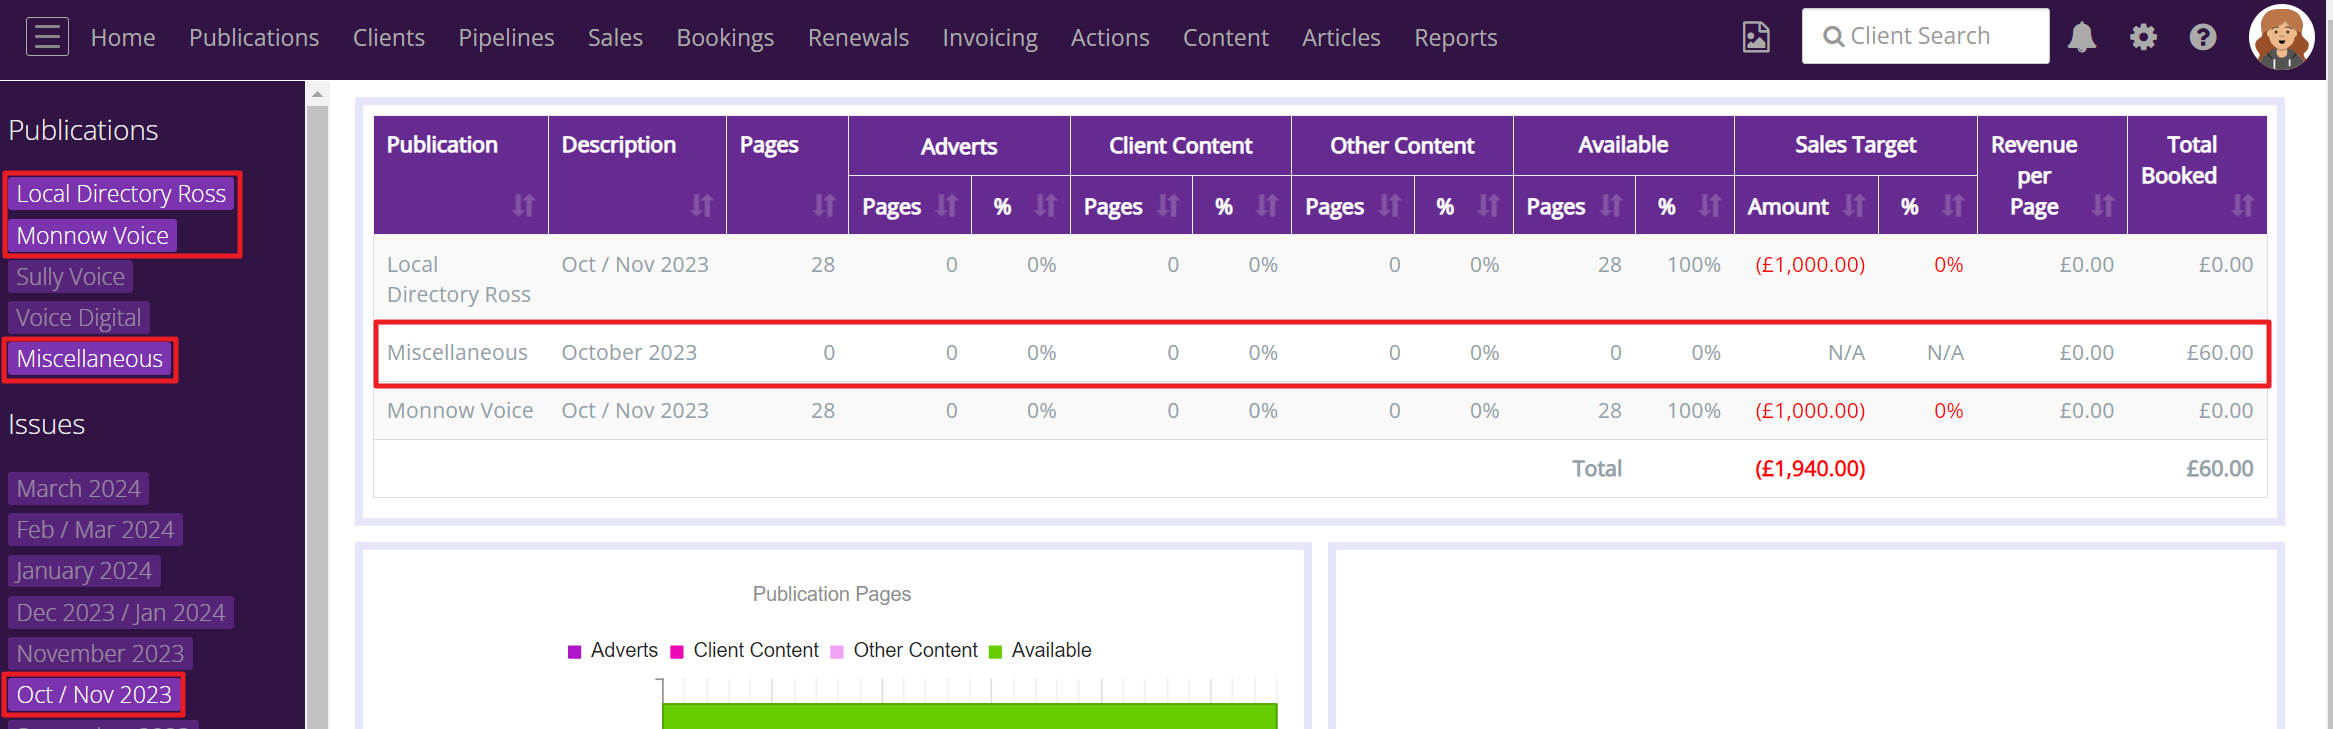This screenshot has height=729, width=2333.
Task: Sort by Other Content % column
Action: (1489, 206)
